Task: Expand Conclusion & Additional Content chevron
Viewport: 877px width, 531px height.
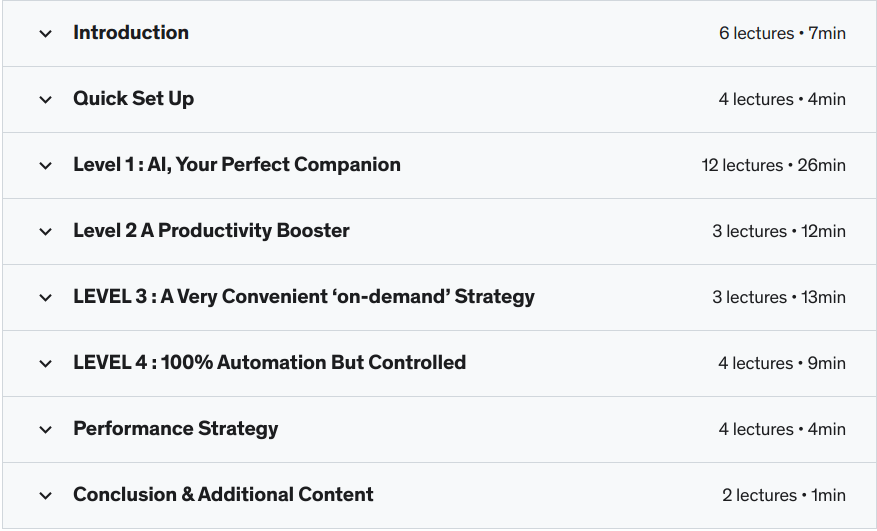Action: [45, 496]
